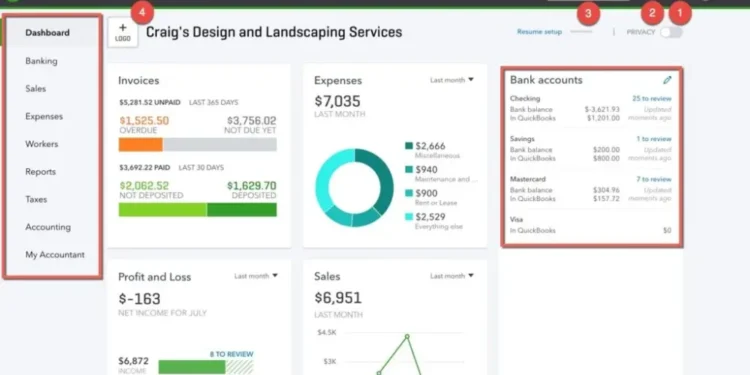Viewport: 750px width, 375px height.
Task: Click the dark green deposited bar
Action: click(x=242, y=210)
